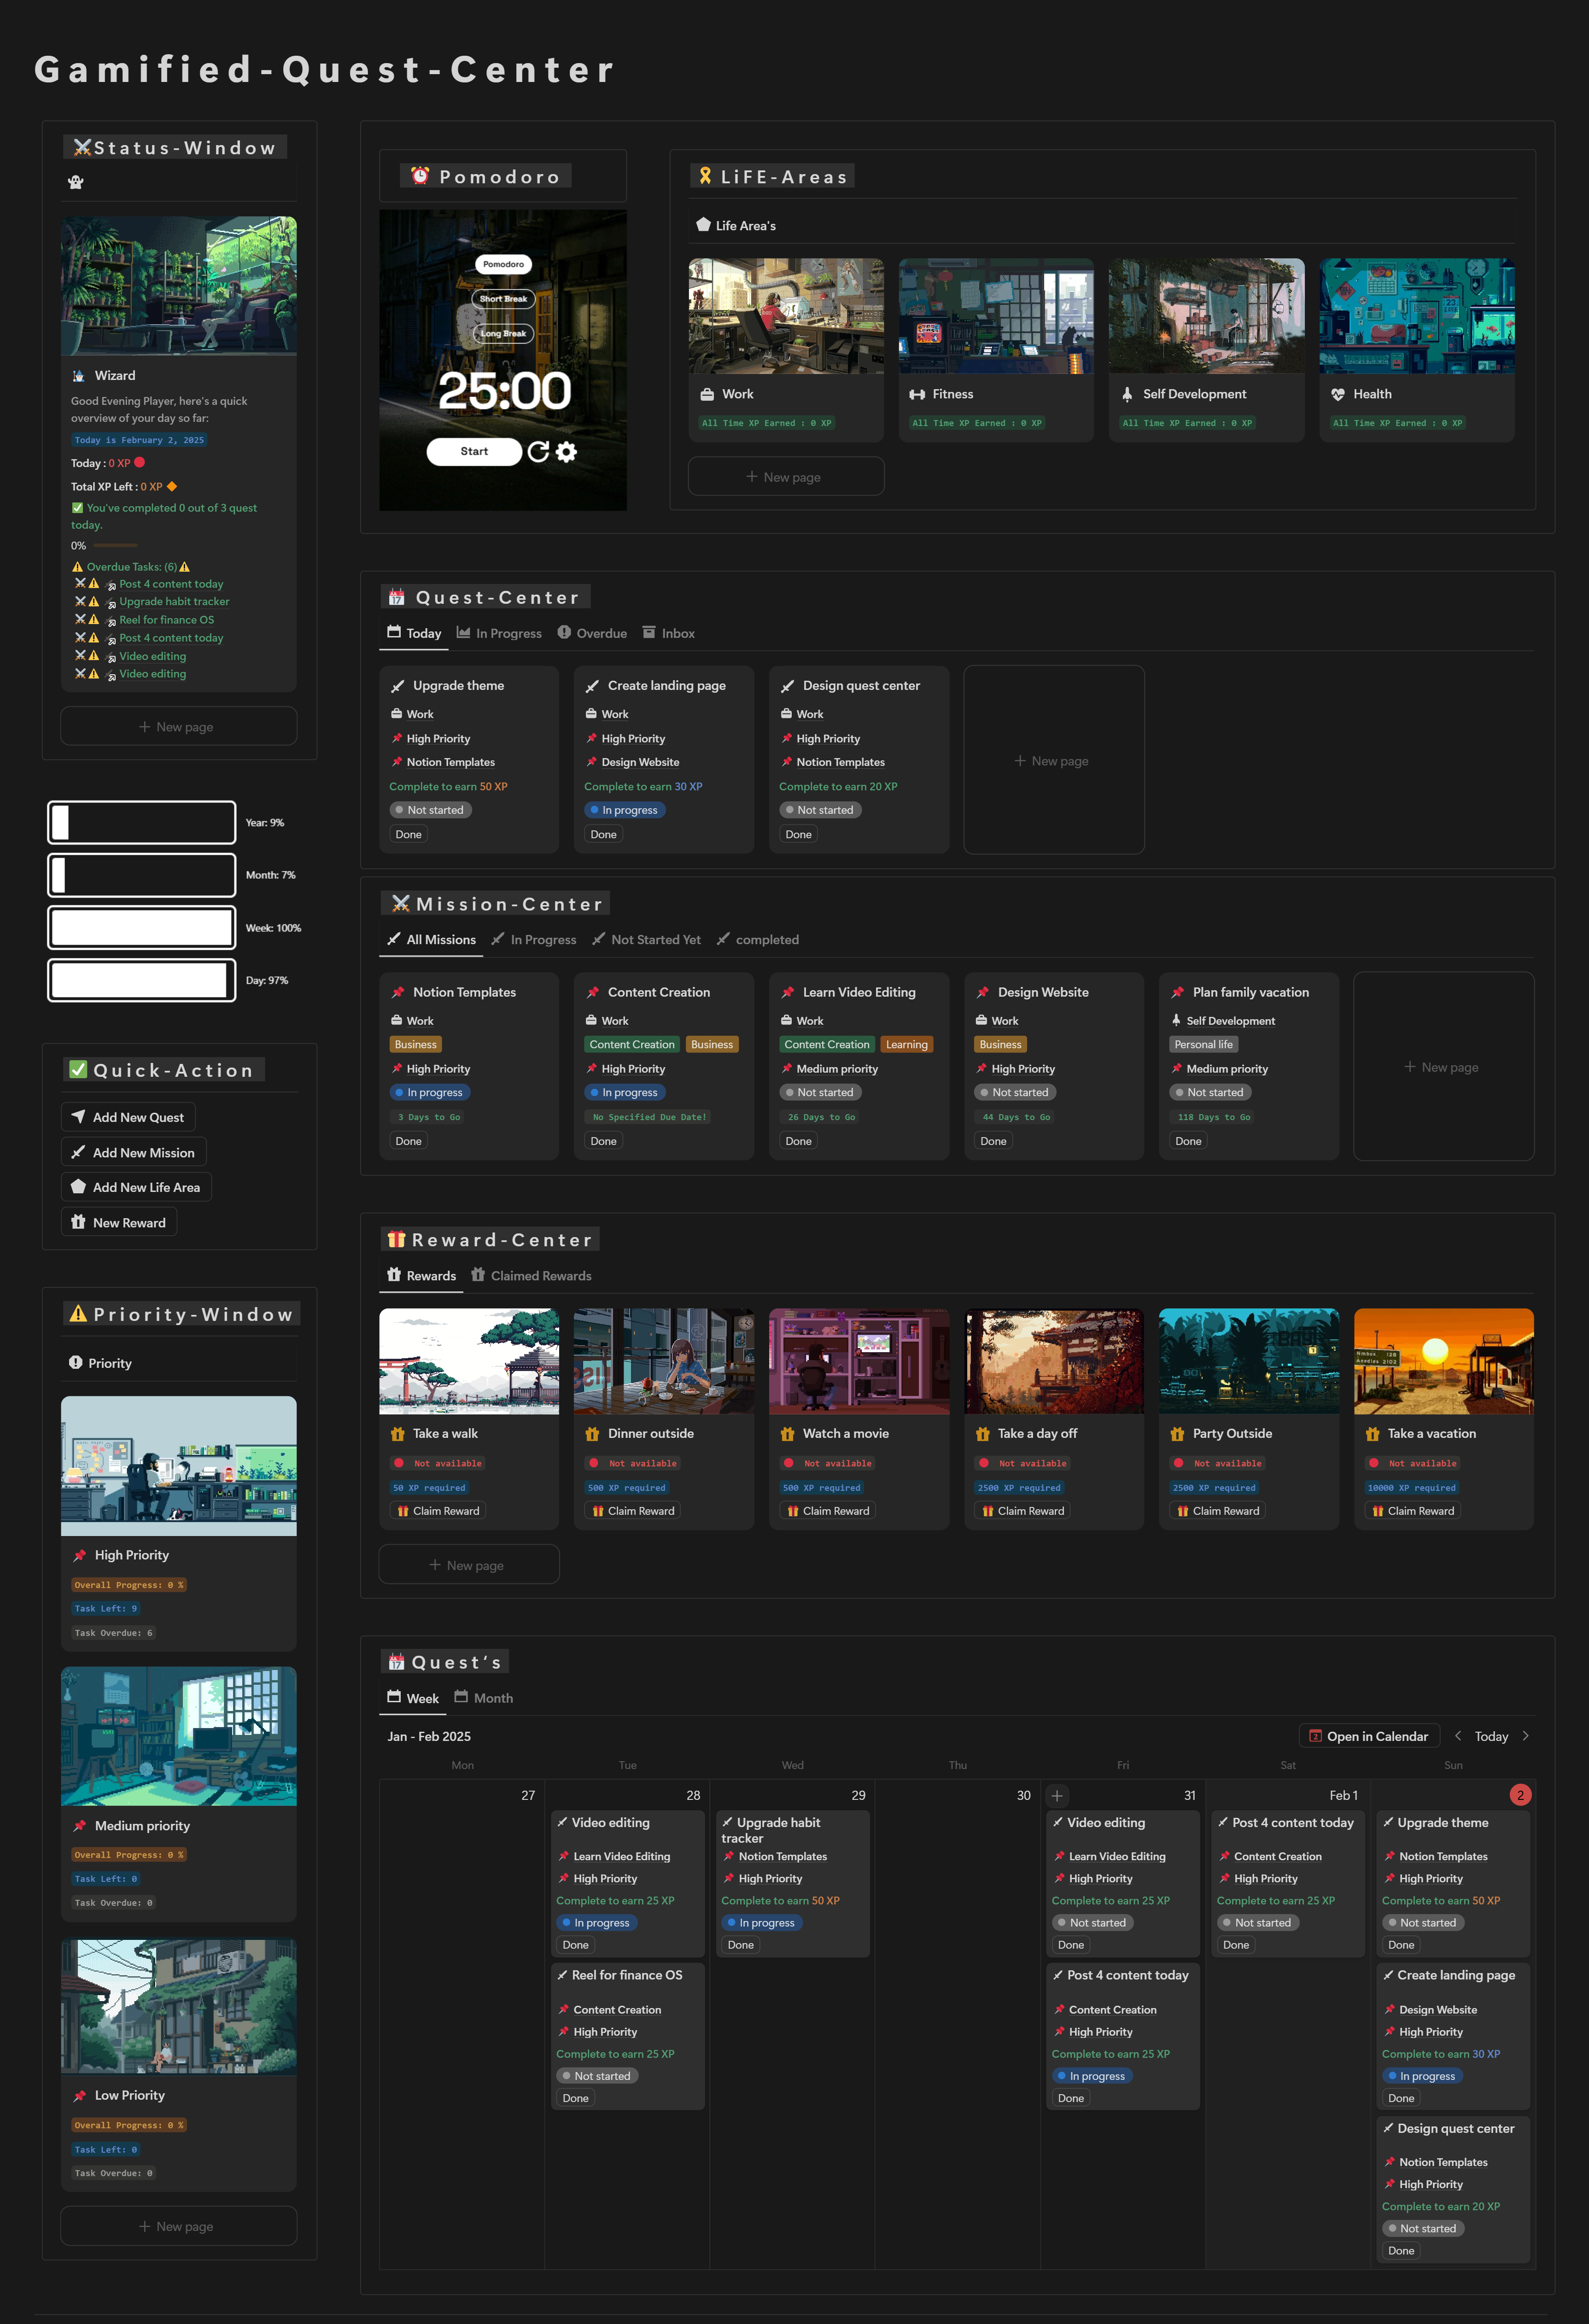Click the Life Area's pentagon icon
Image resolution: width=1589 pixels, height=2324 pixels.
click(x=703, y=225)
